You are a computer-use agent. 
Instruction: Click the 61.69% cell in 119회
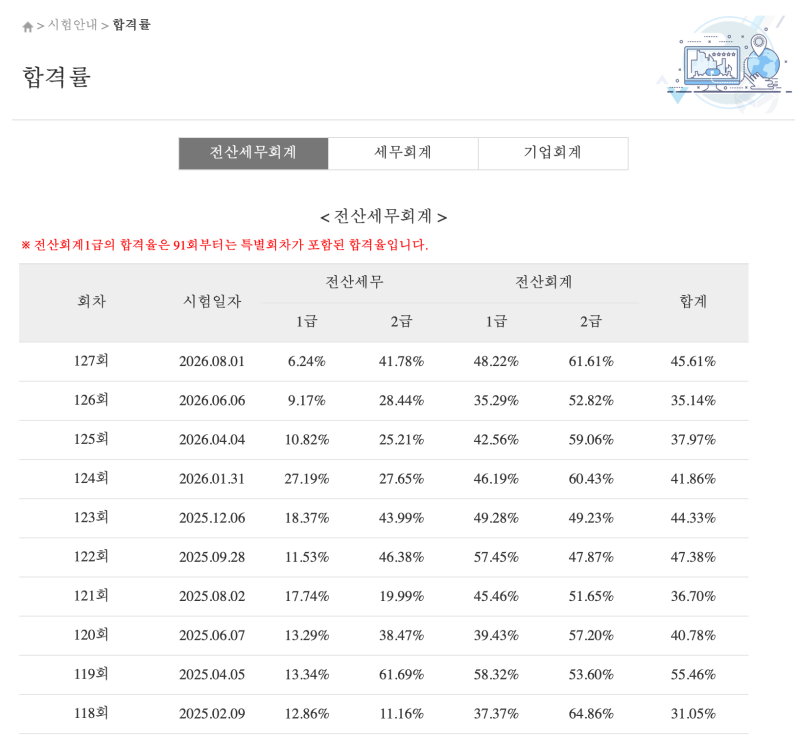402,675
